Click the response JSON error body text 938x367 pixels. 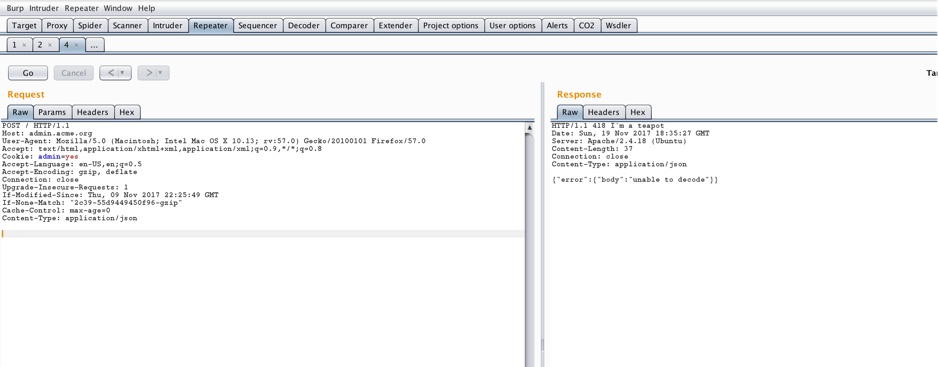[634, 180]
